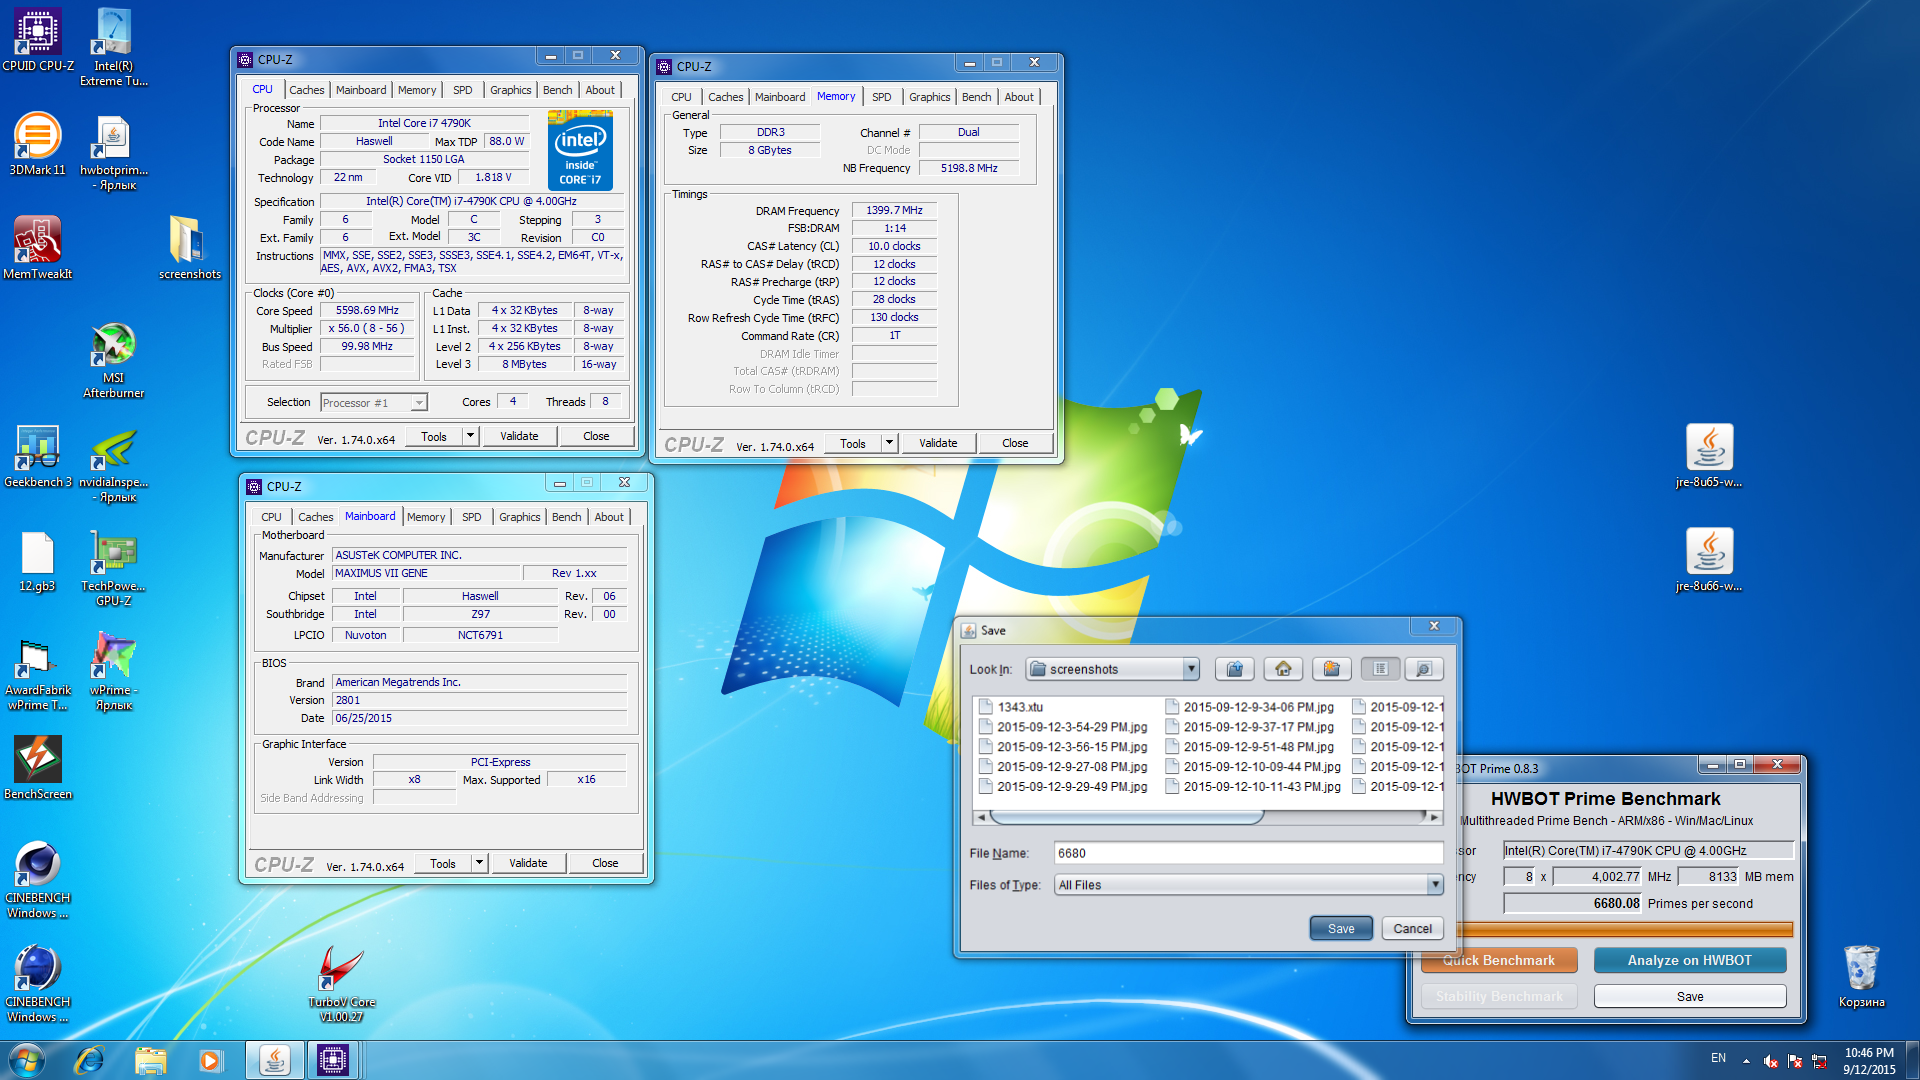The width and height of the screenshot is (1920, 1080).
Task: Switch Save dialog to Details view
Action: pyautogui.click(x=1424, y=669)
